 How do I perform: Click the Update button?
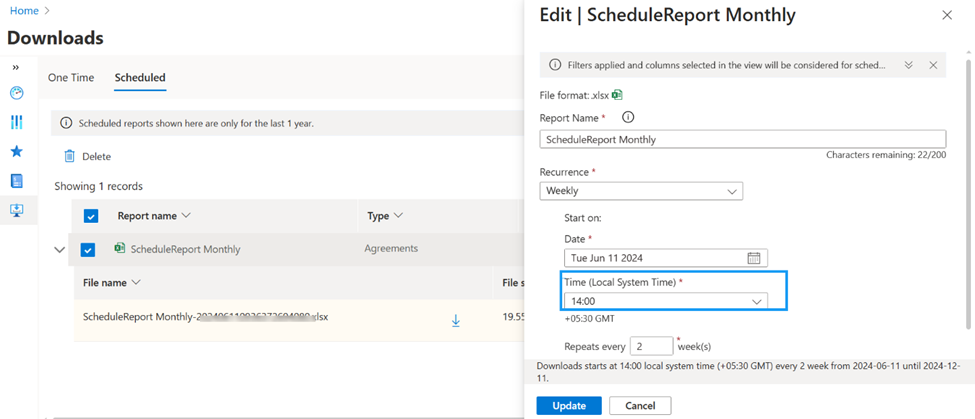pyautogui.click(x=568, y=405)
